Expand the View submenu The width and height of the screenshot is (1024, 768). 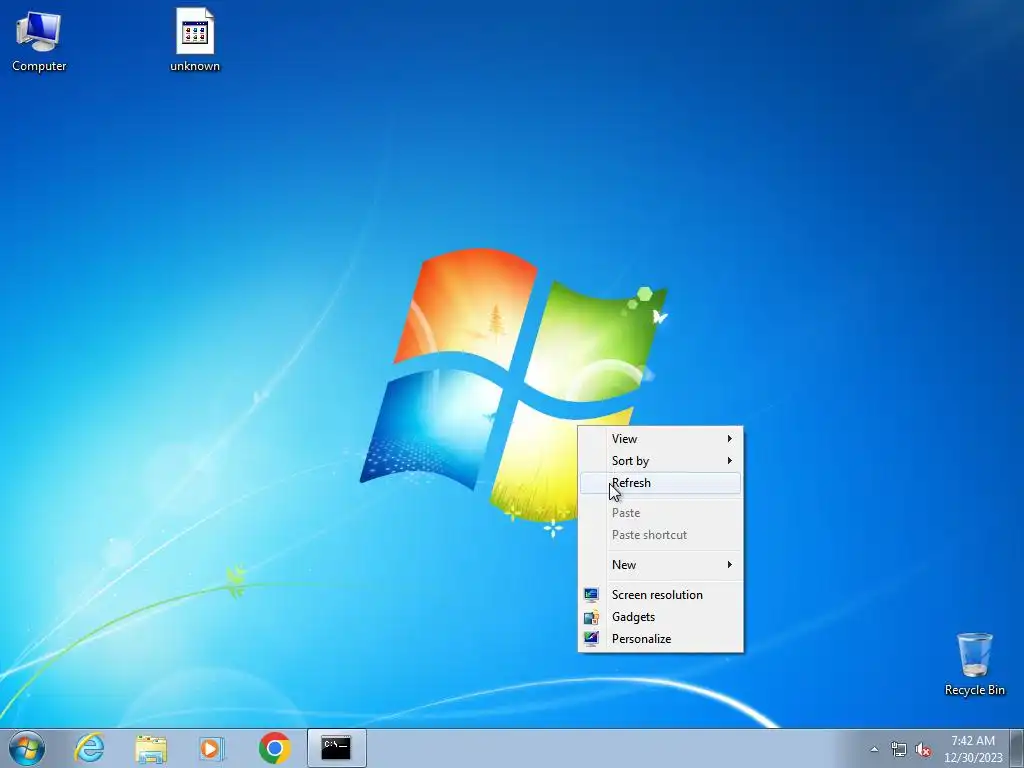coord(660,439)
